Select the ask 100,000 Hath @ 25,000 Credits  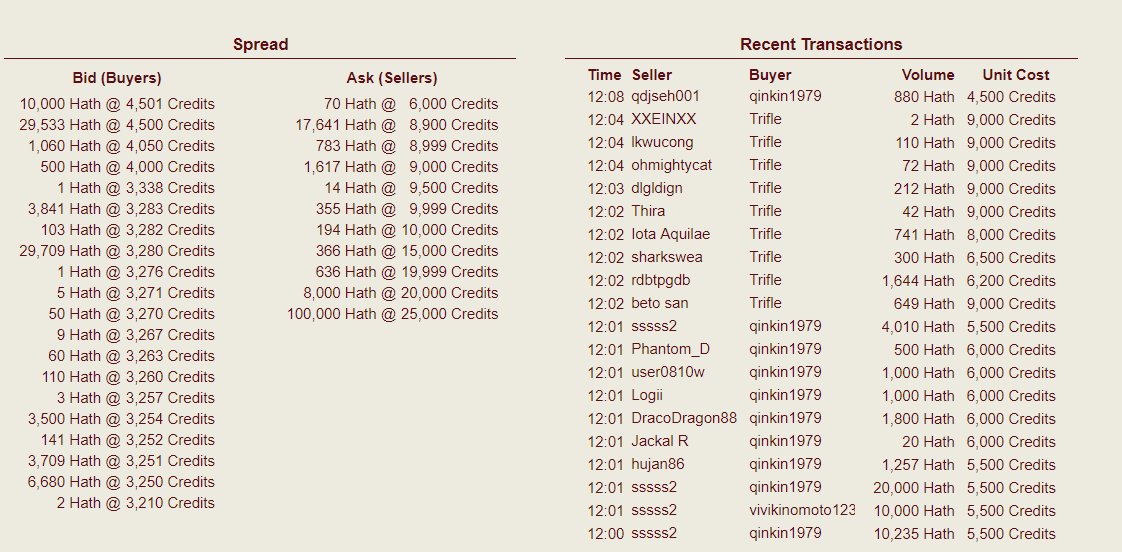392,314
